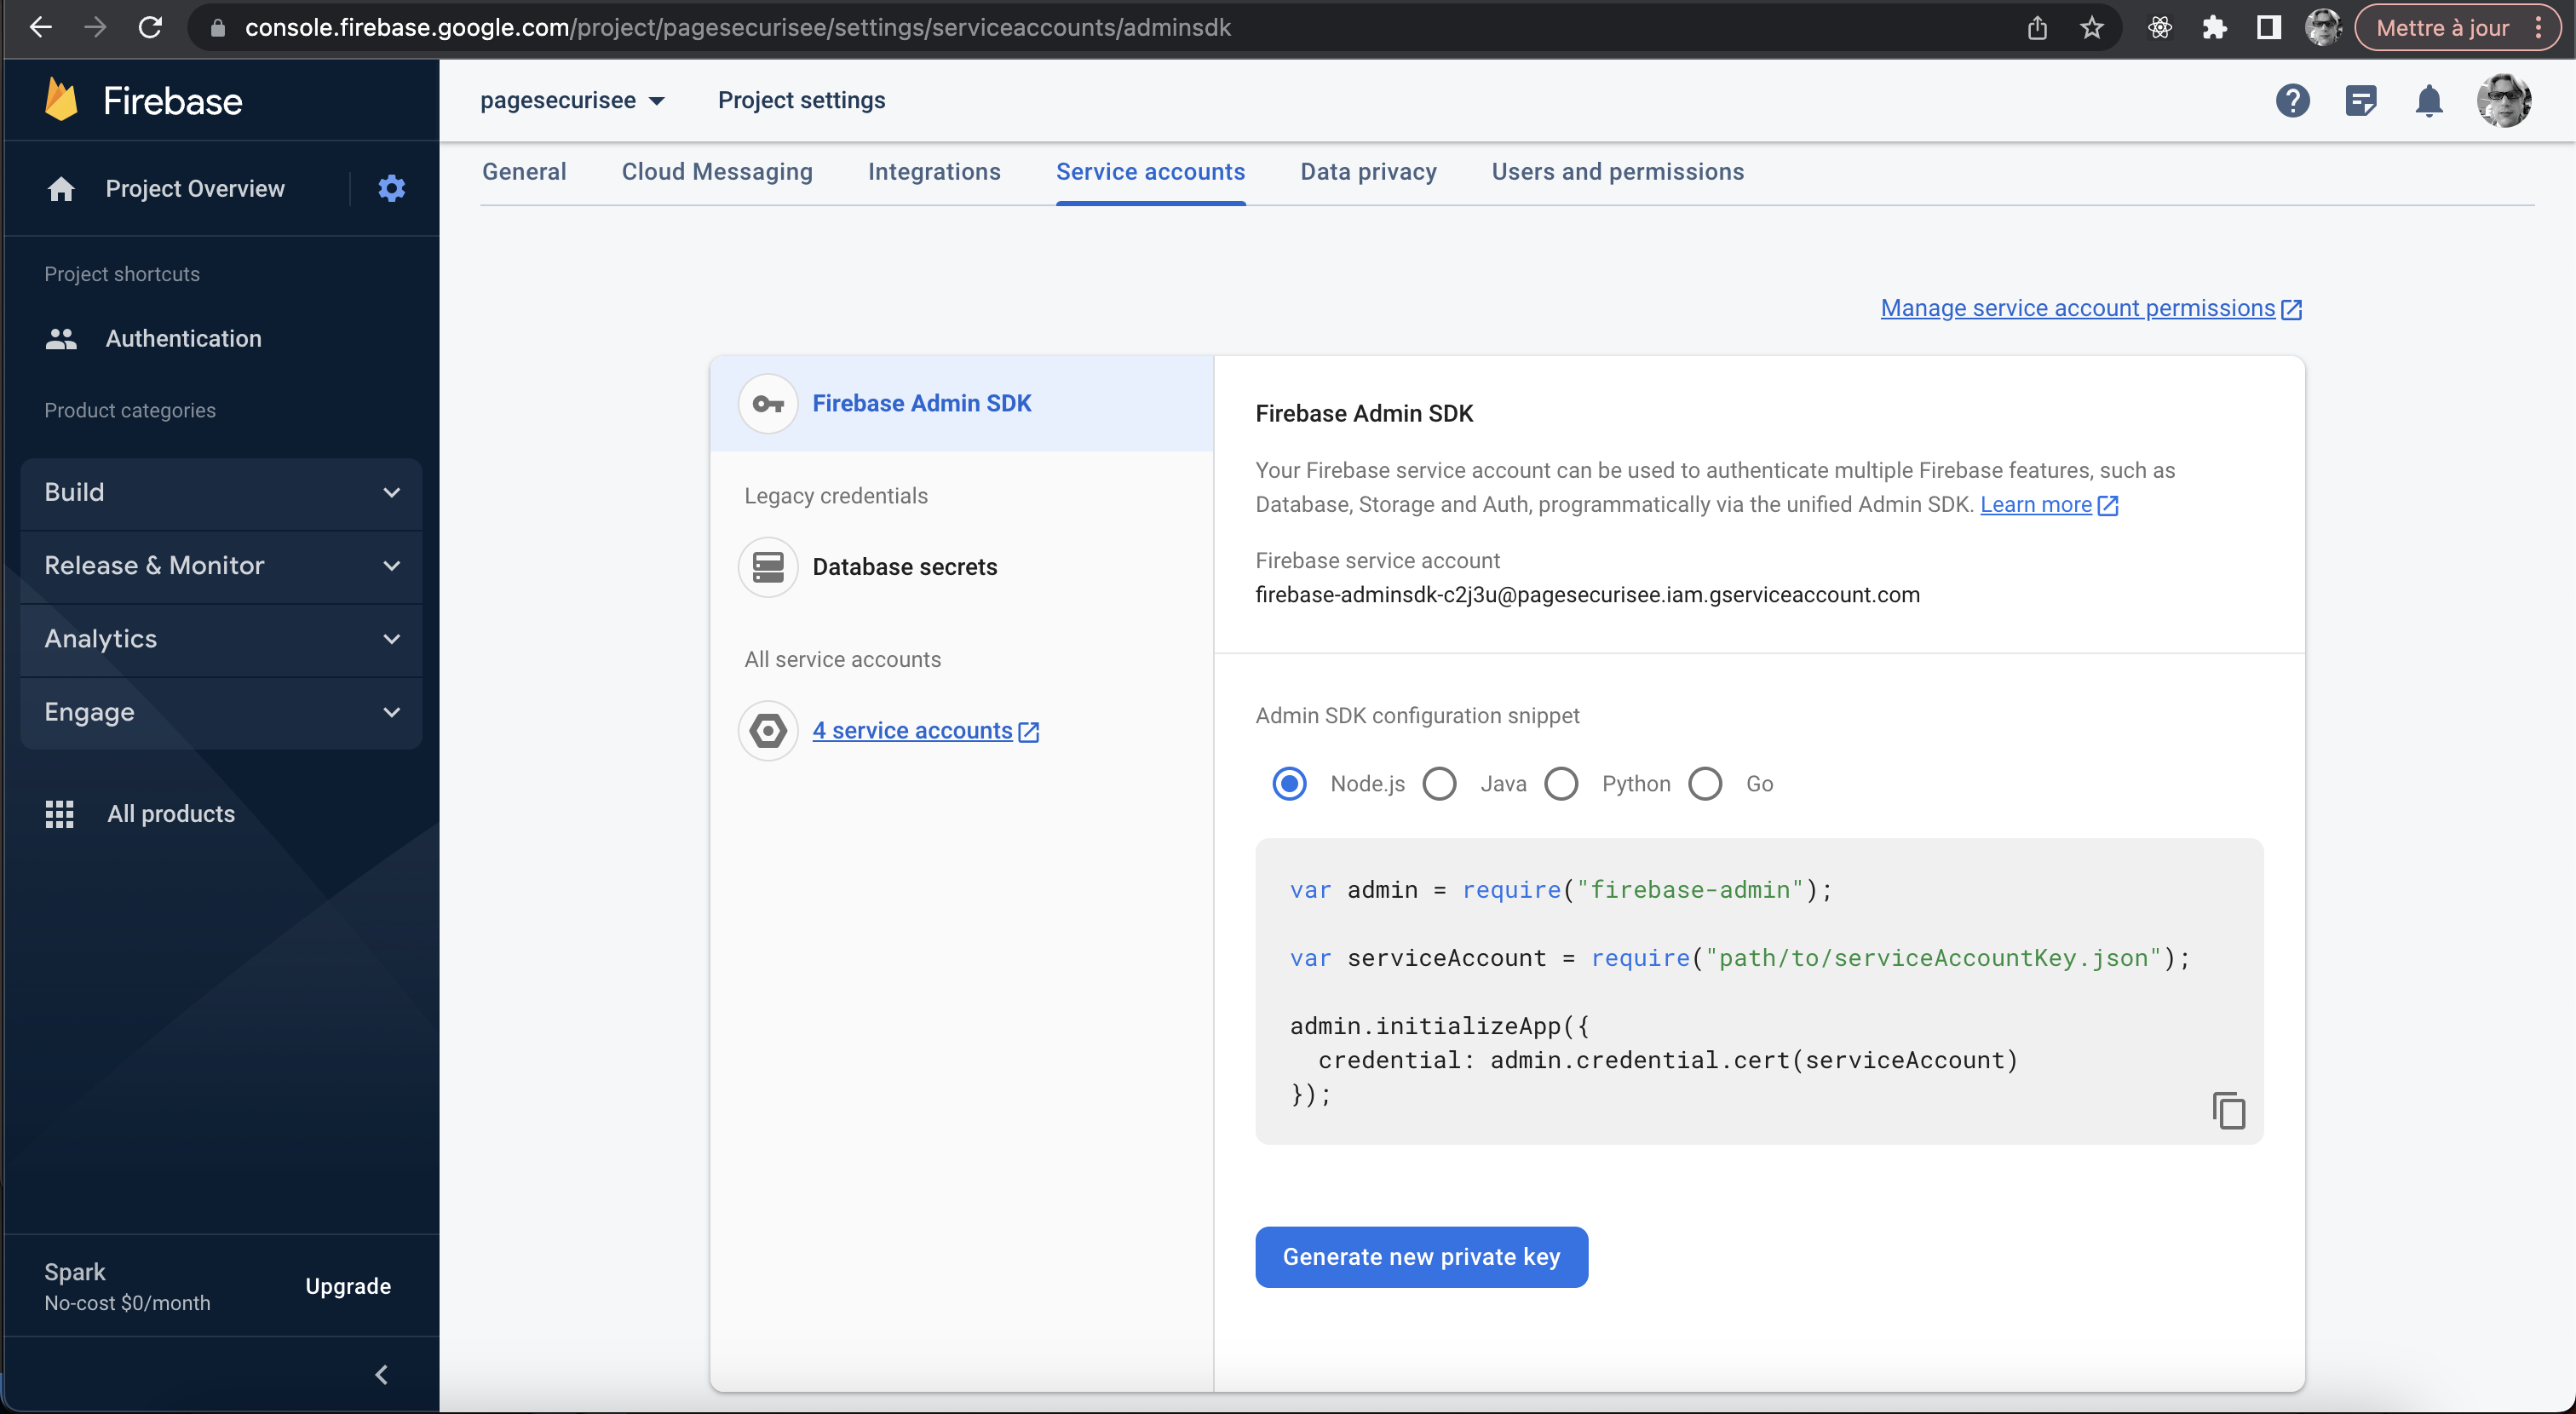Open the Firebase account avatar
Viewport: 2576px width, 1414px height.
2503,100
